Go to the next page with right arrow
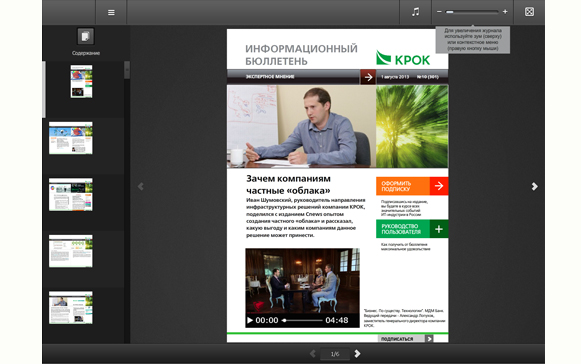This screenshot has height=364, width=581. click(x=534, y=186)
